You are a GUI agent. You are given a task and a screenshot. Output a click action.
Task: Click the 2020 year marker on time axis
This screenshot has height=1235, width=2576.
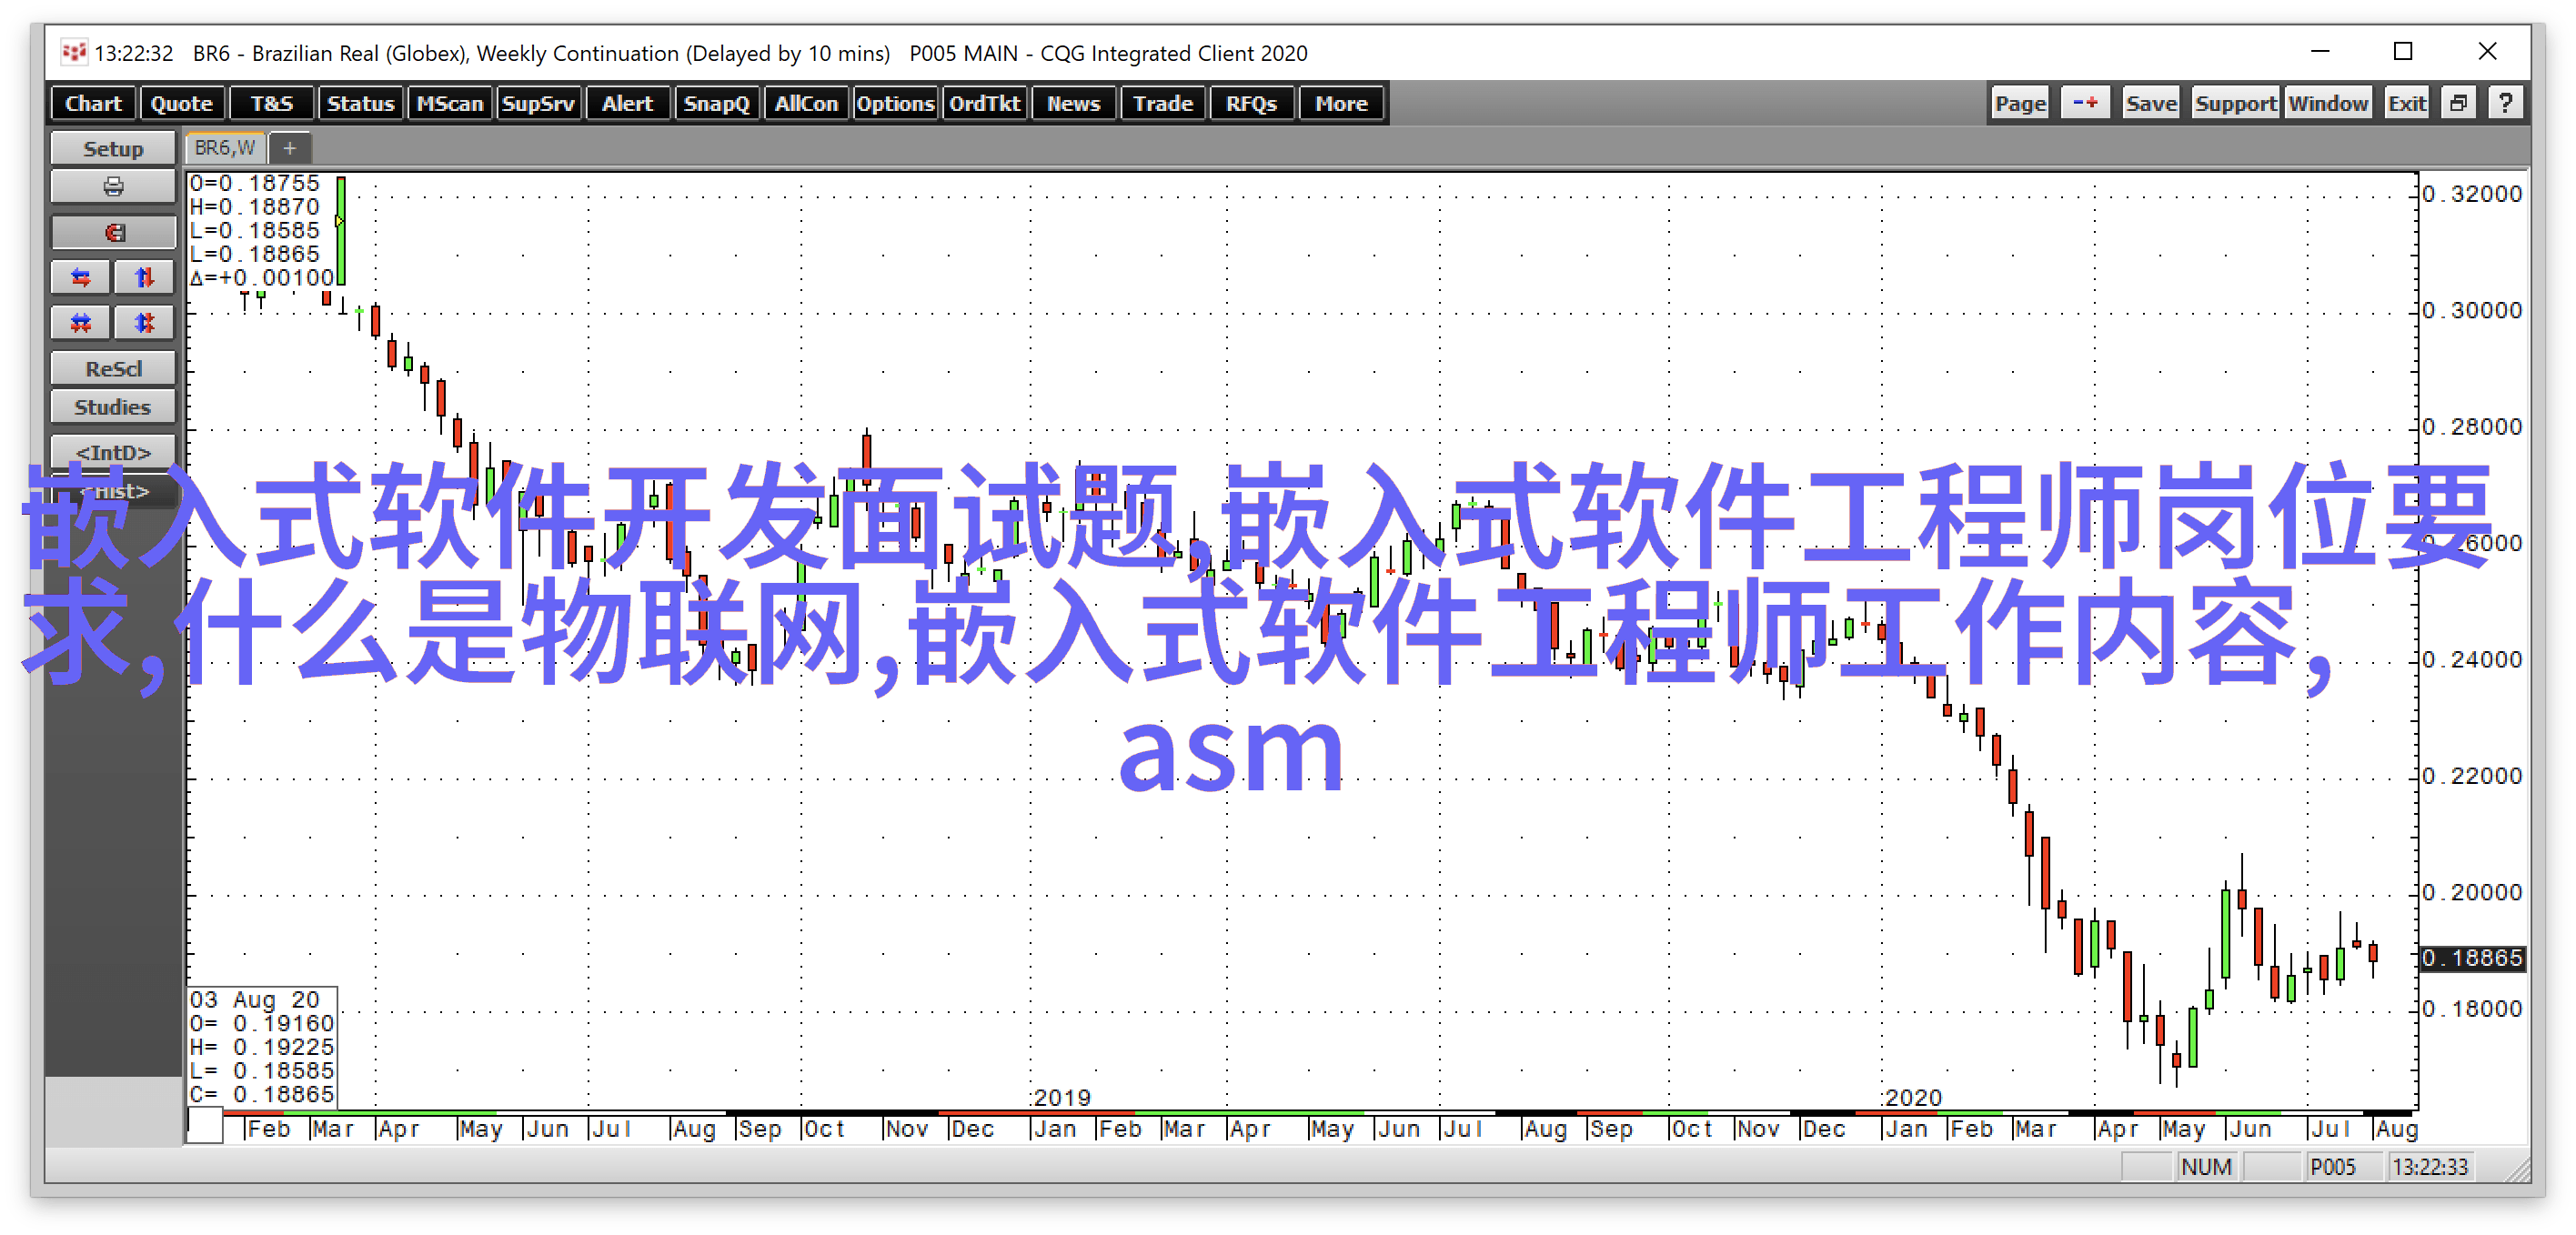1912,1097
